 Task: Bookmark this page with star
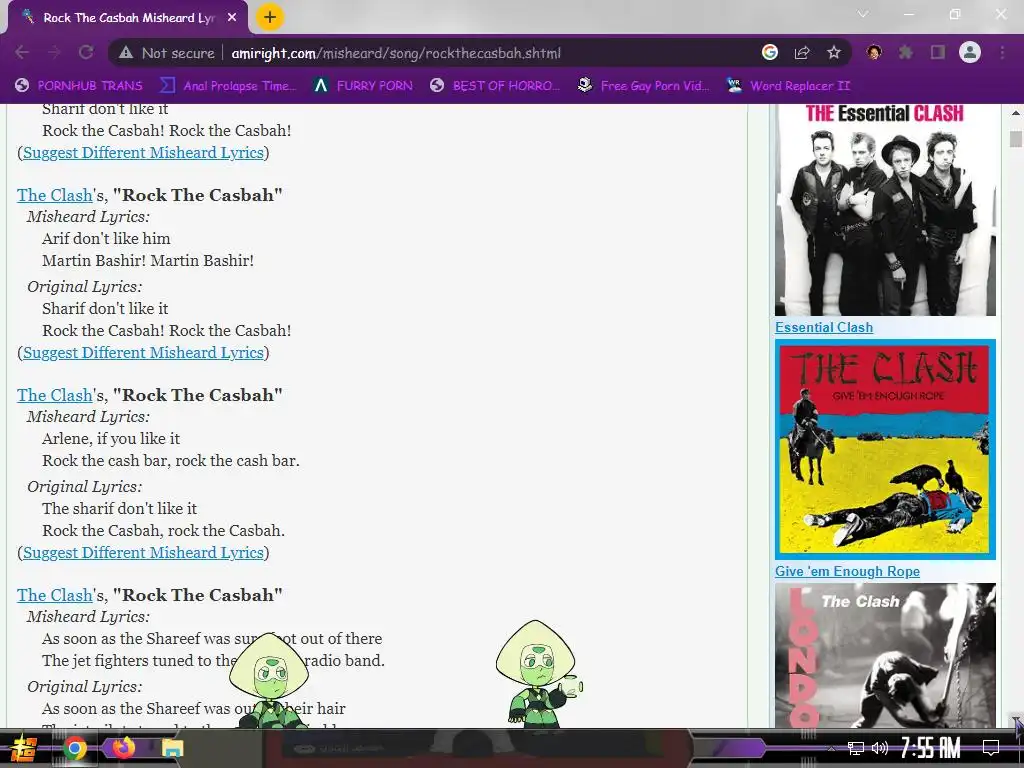coord(834,53)
